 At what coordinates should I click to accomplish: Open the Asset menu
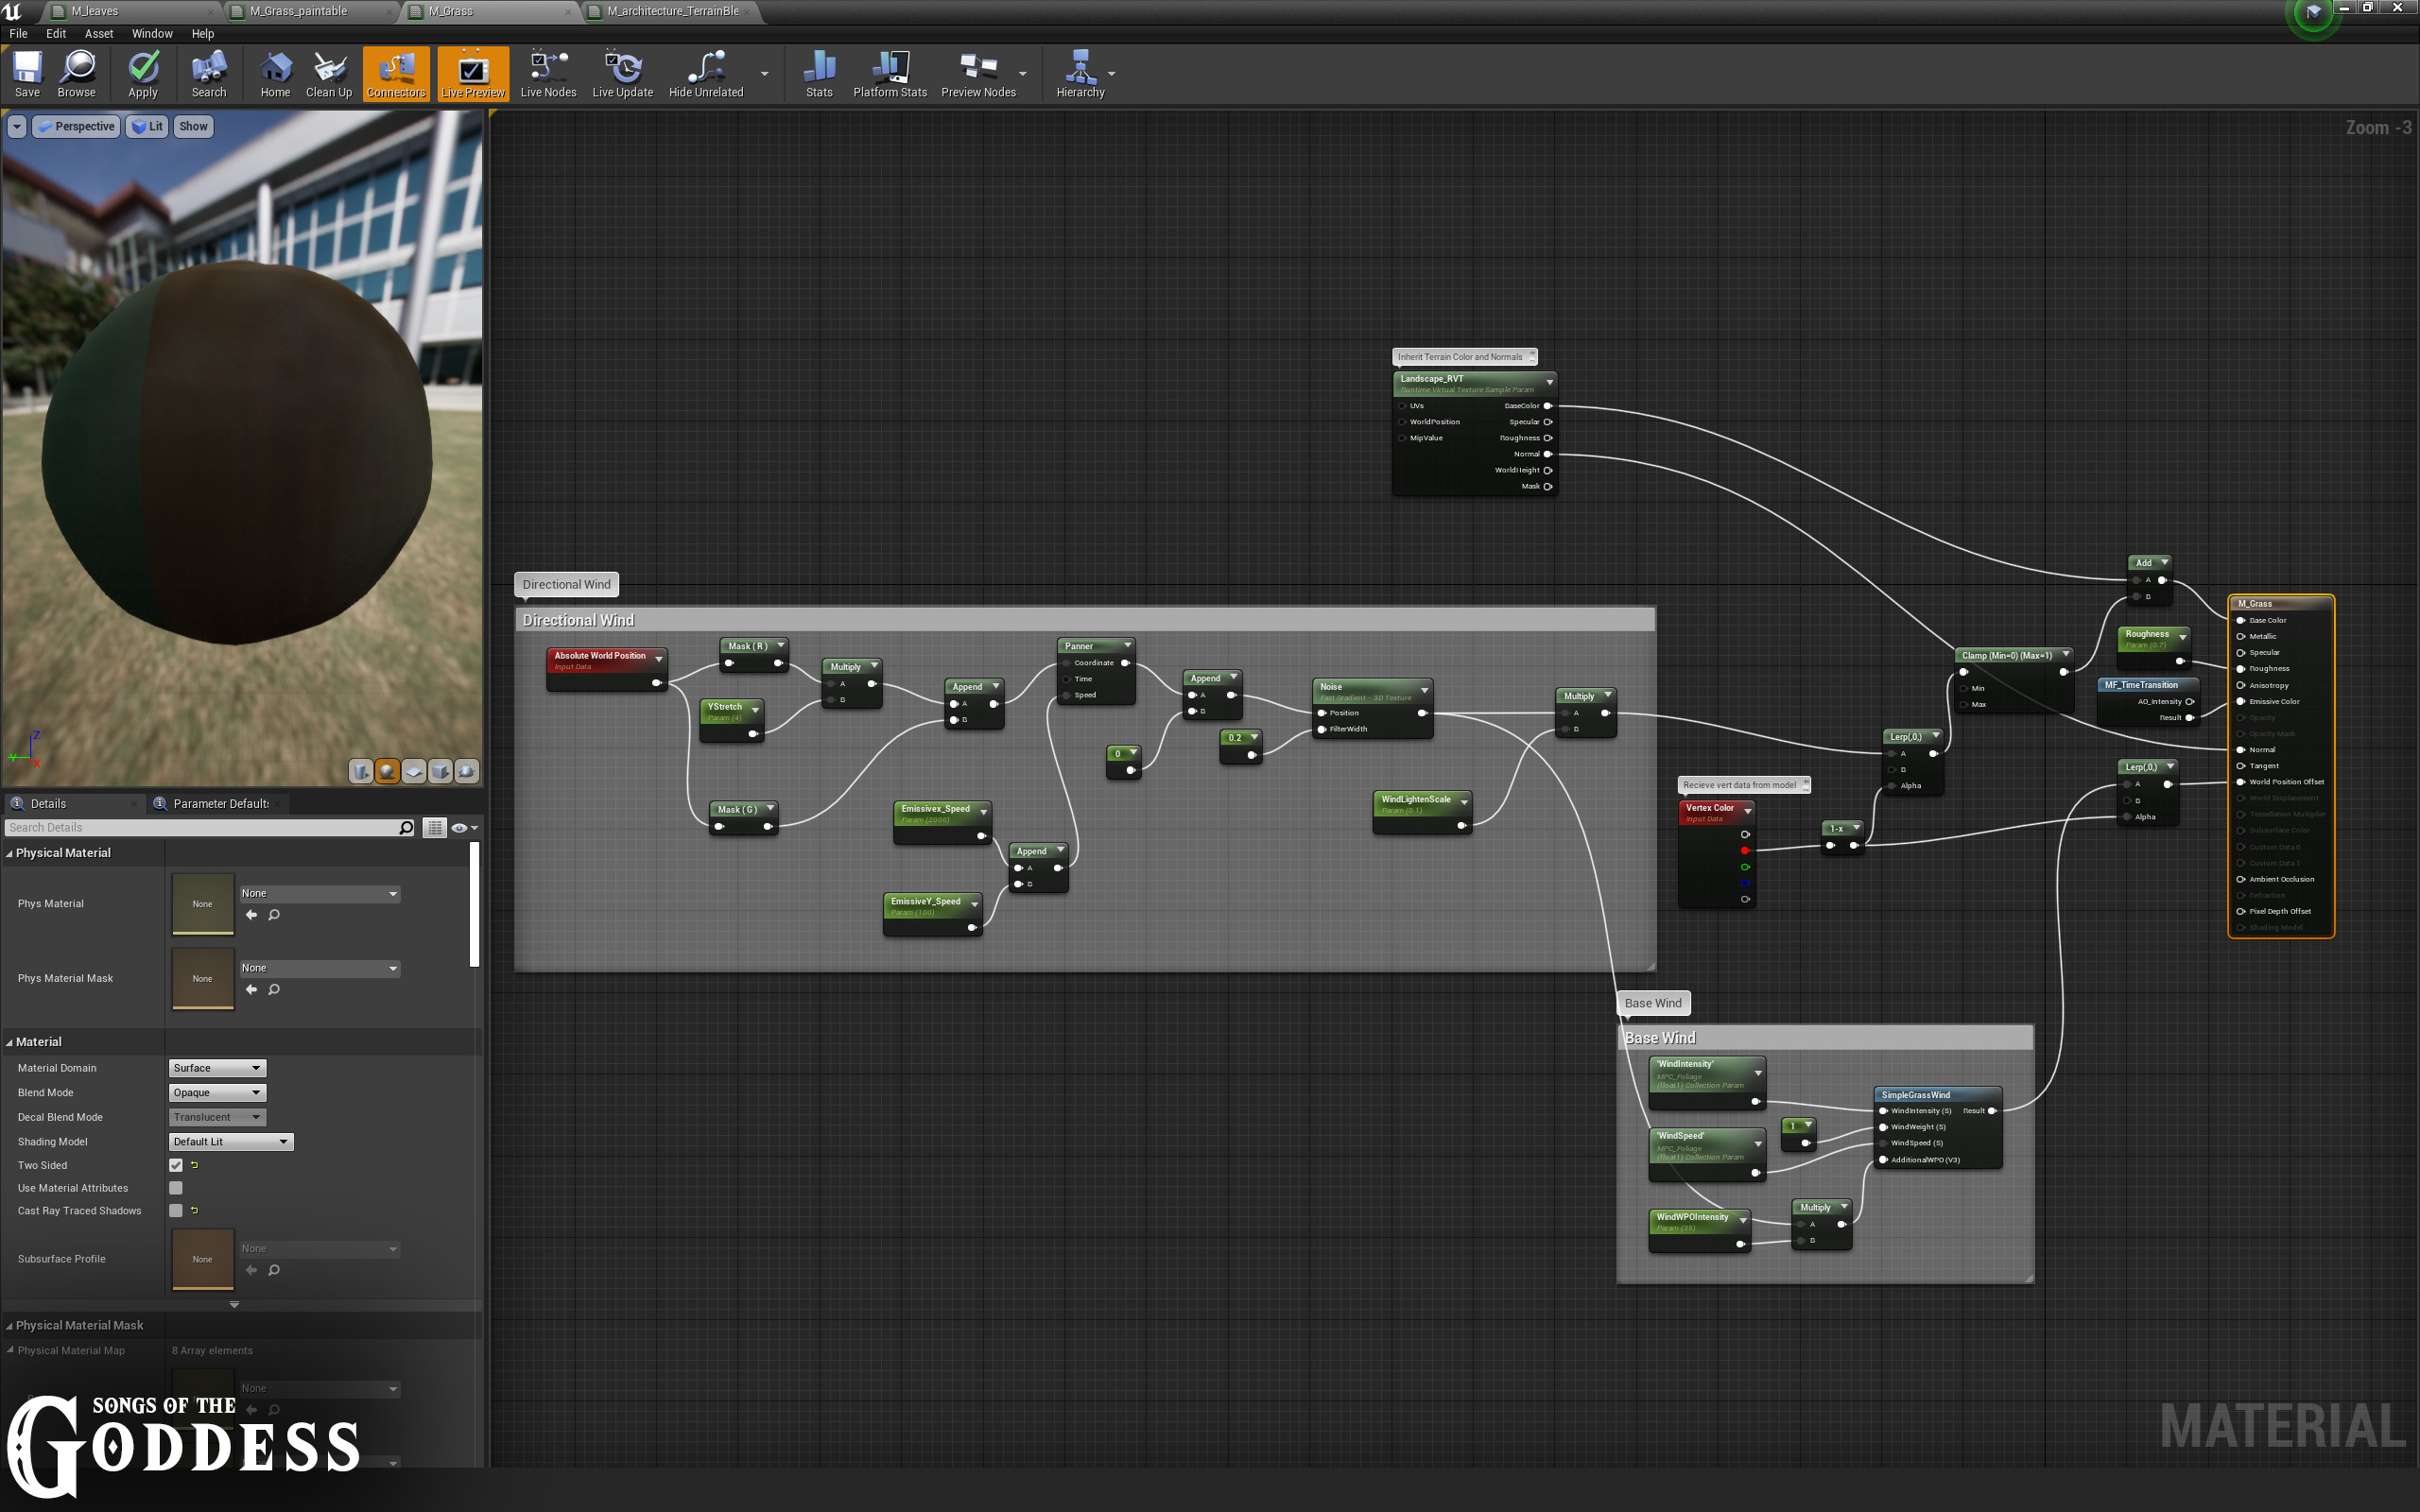click(x=98, y=33)
